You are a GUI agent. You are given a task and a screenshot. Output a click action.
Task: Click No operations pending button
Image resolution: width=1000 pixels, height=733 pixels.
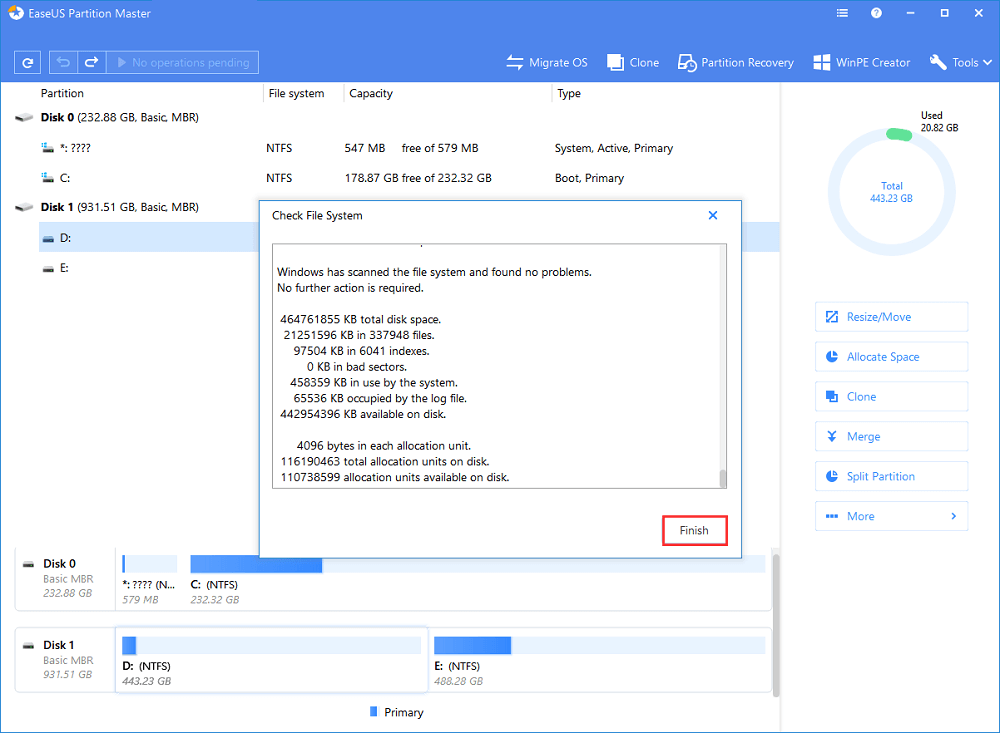coord(182,63)
